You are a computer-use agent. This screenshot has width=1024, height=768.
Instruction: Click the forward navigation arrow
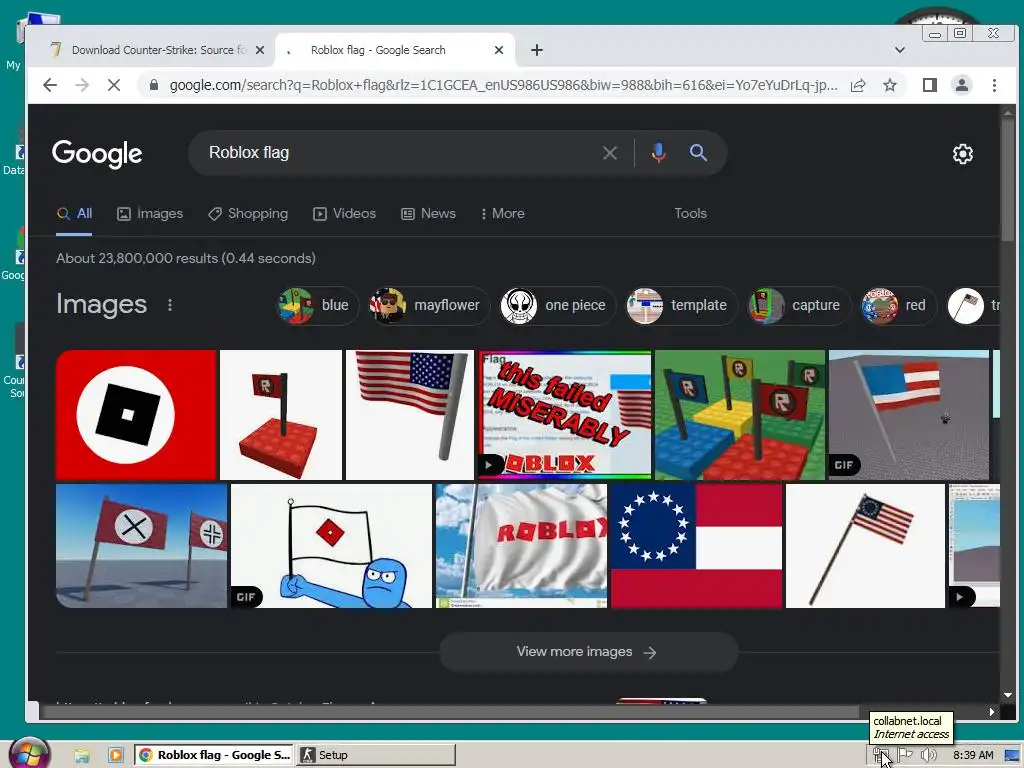[82, 85]
